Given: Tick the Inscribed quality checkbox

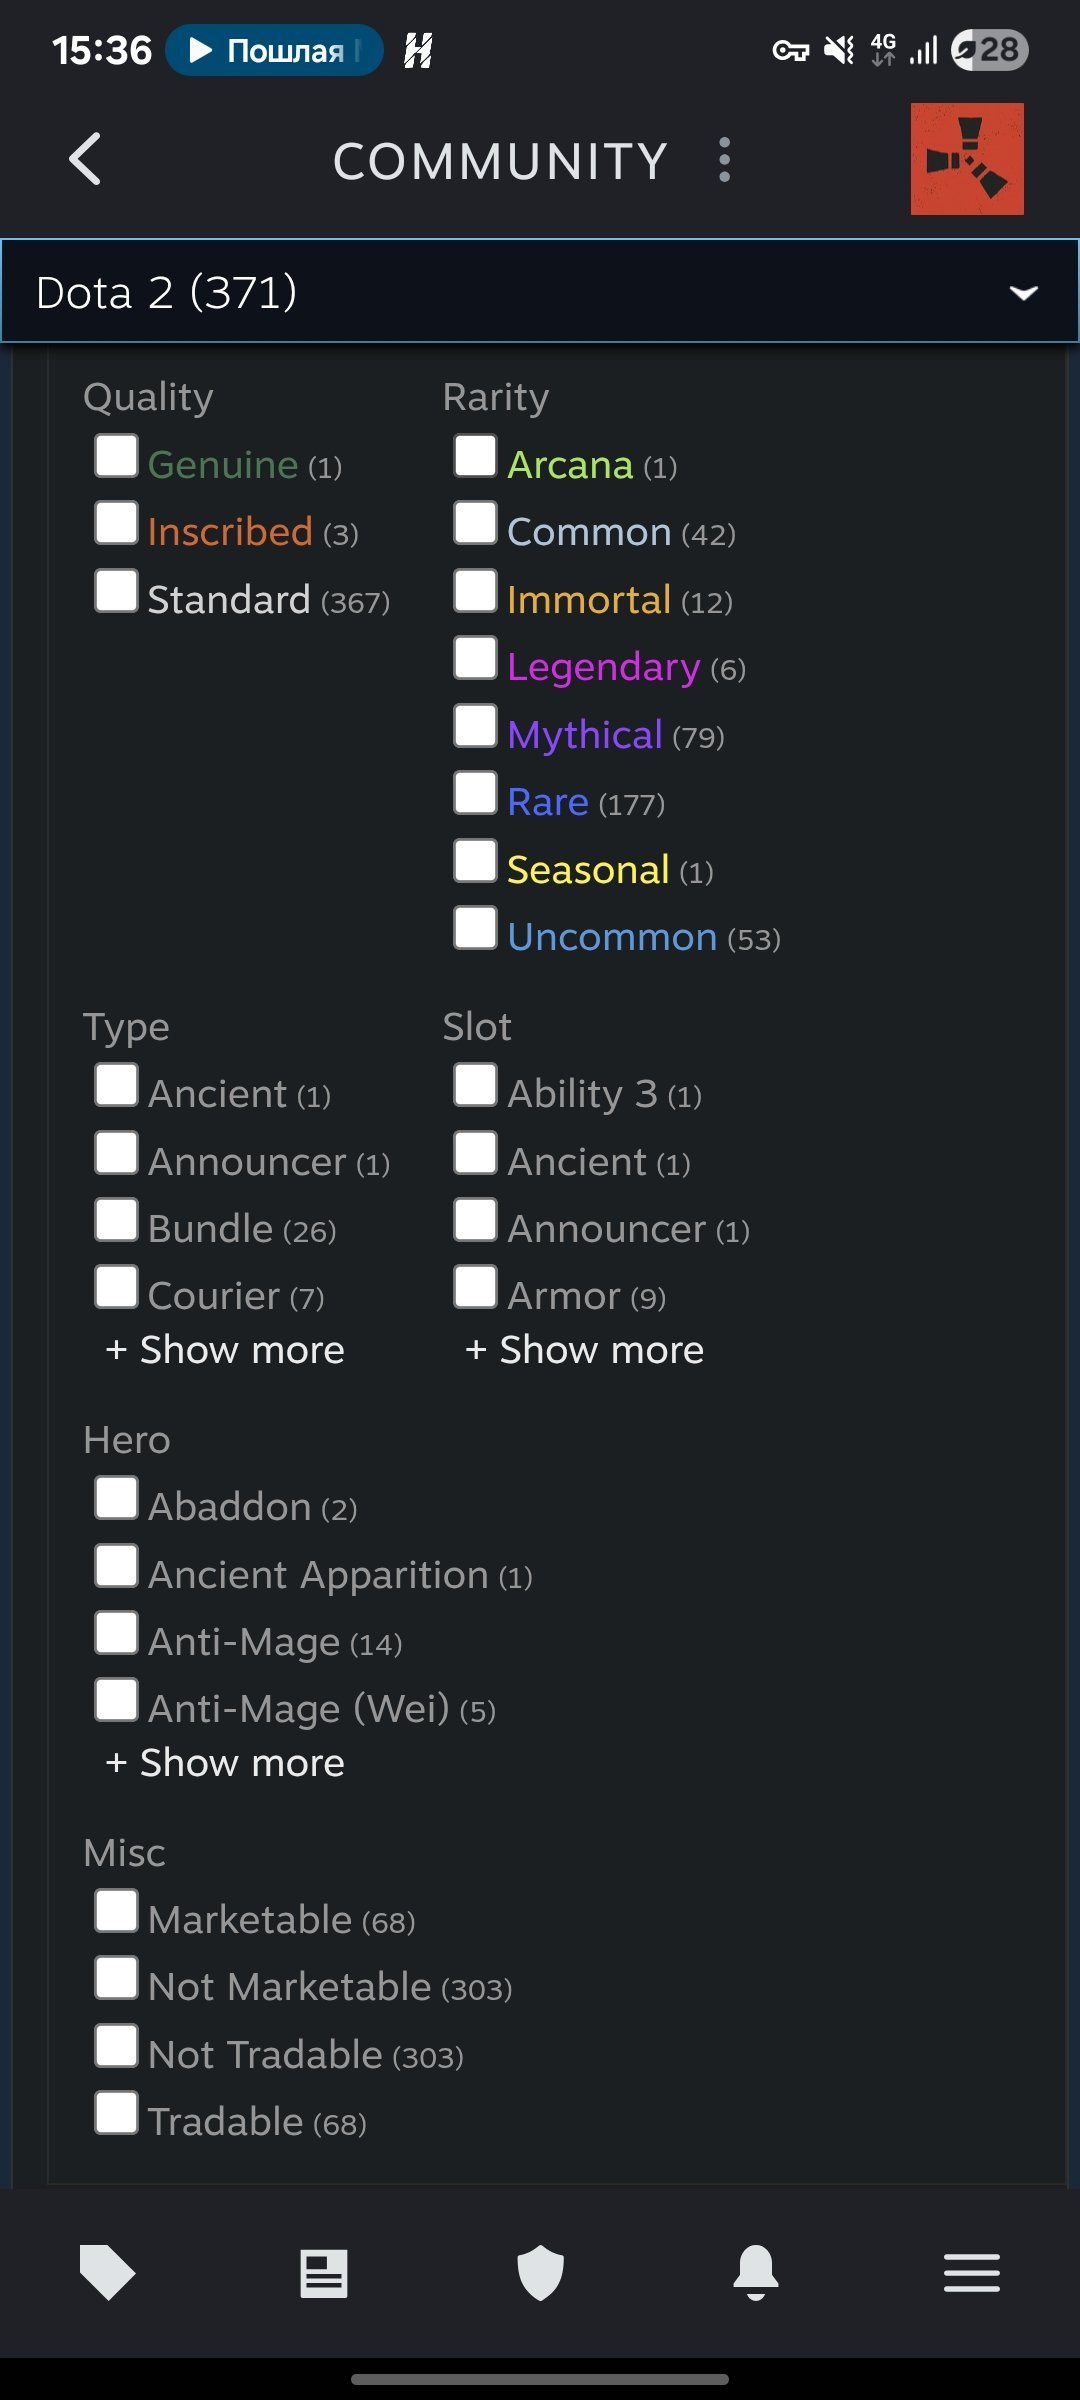Looking at the screenshot, I should coord(117,523).
